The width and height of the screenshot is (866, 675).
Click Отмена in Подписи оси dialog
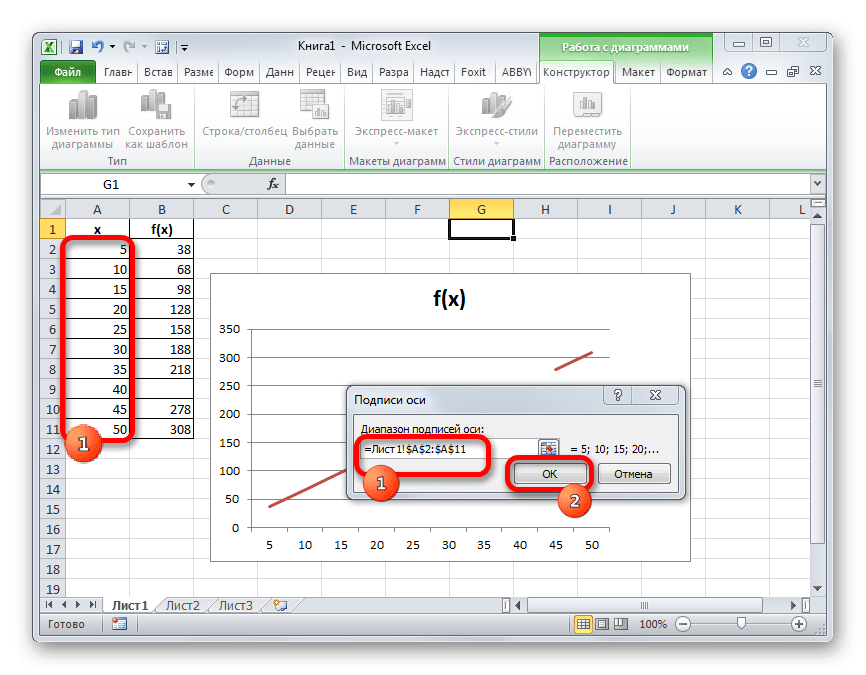(633, 474)
